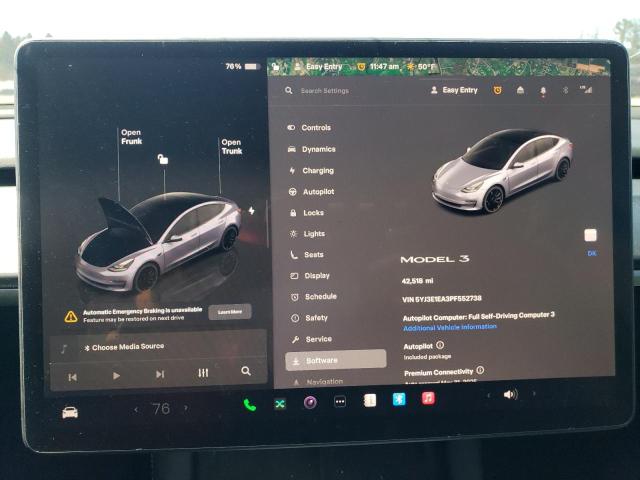Open the media equalizer icon
This screenshot has height=480, width=640.
coord(203,372)
